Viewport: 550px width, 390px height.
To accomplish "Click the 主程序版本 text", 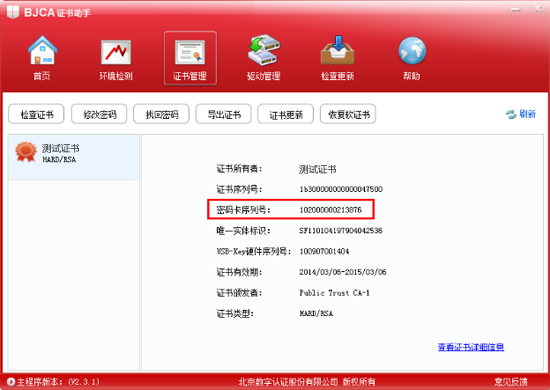I will click(x=58, y=382).
